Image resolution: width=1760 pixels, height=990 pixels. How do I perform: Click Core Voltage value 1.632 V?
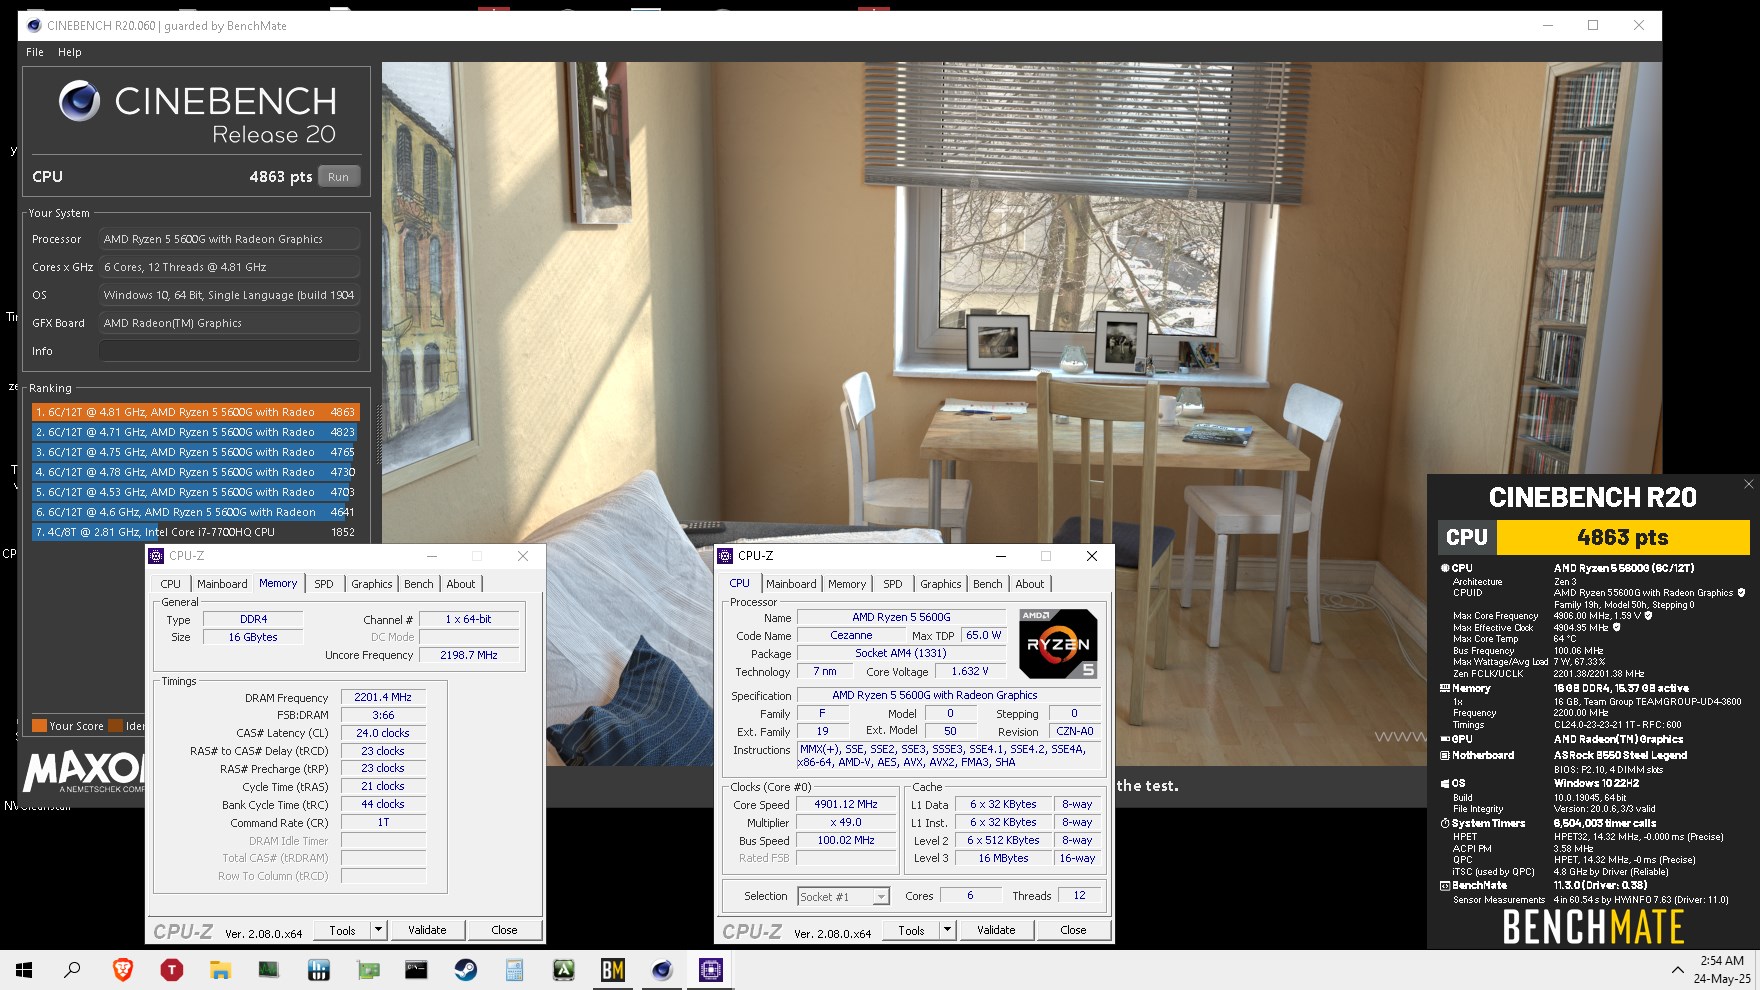[x=970, y=672]
